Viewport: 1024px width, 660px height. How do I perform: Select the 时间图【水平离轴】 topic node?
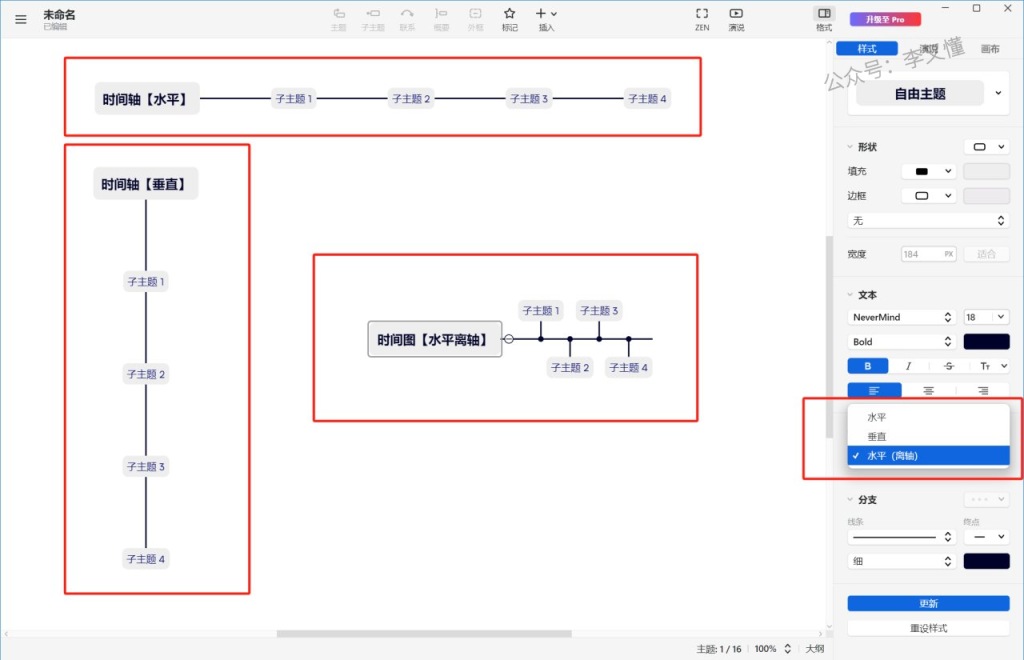(434, 340)
